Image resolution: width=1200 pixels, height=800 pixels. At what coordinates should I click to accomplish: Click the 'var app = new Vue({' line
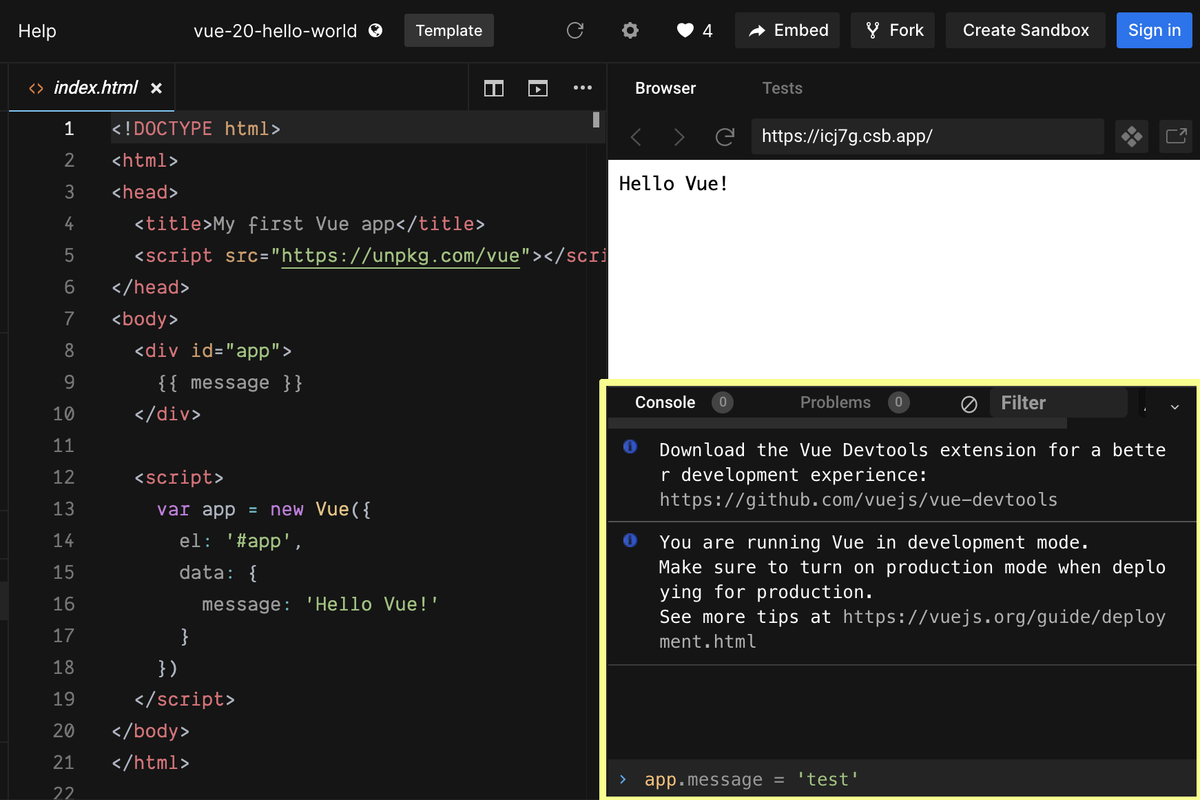[264, 509]
